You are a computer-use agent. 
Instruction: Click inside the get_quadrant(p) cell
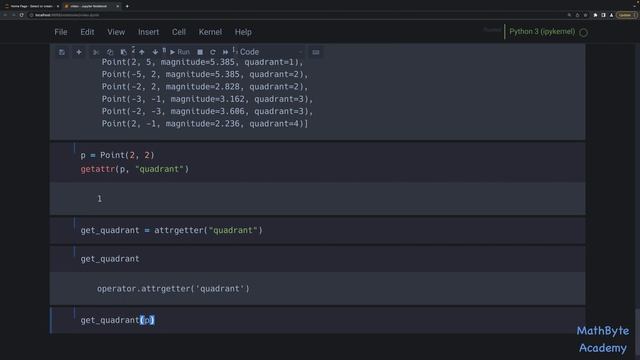pyautogui.click(x=318, y=320)
